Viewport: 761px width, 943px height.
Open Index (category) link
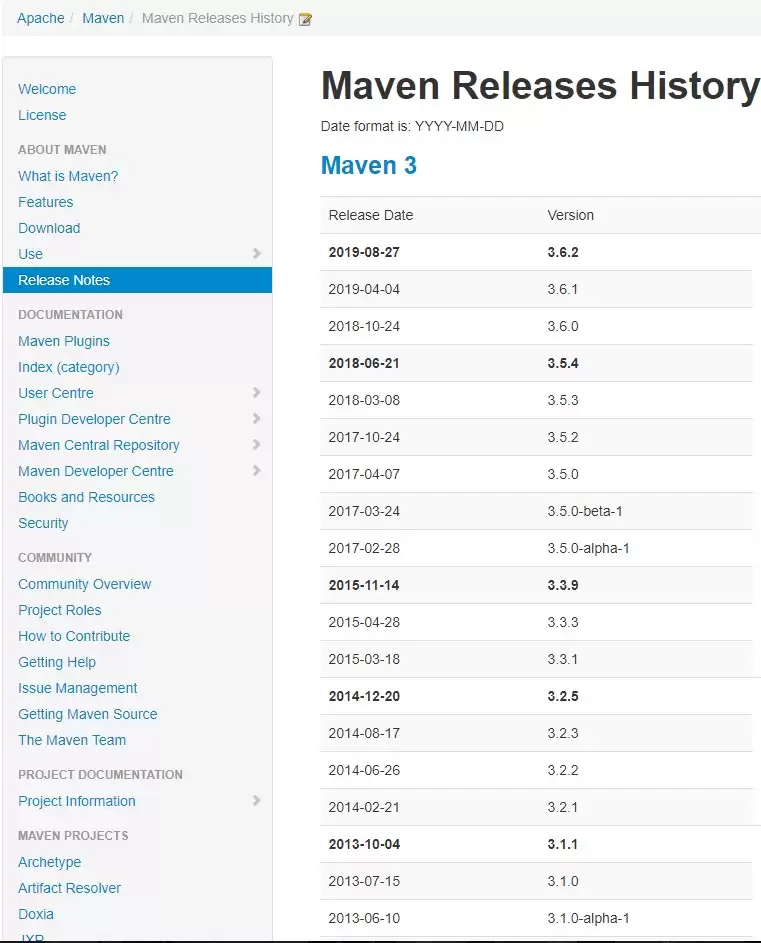click(x=69, y=367)
